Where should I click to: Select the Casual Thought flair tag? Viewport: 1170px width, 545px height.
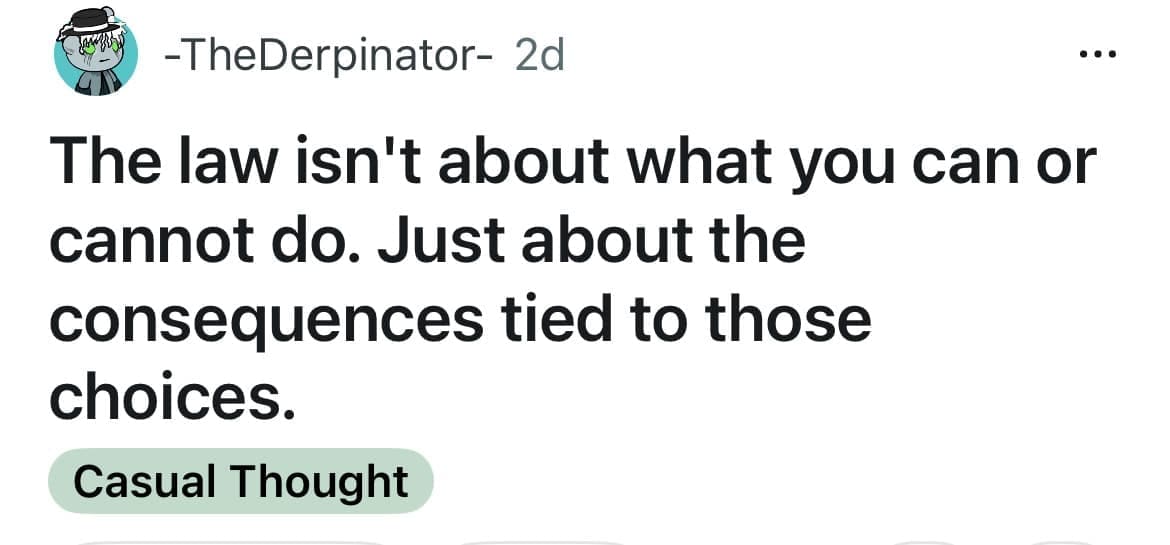(x=240, y=481)
